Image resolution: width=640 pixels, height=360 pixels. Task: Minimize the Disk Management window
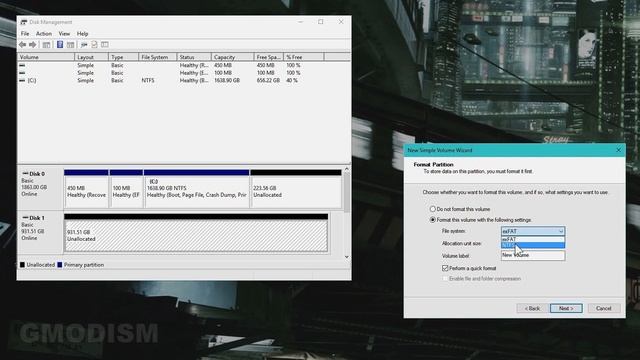pyautogui.click(x=300, y=22)
